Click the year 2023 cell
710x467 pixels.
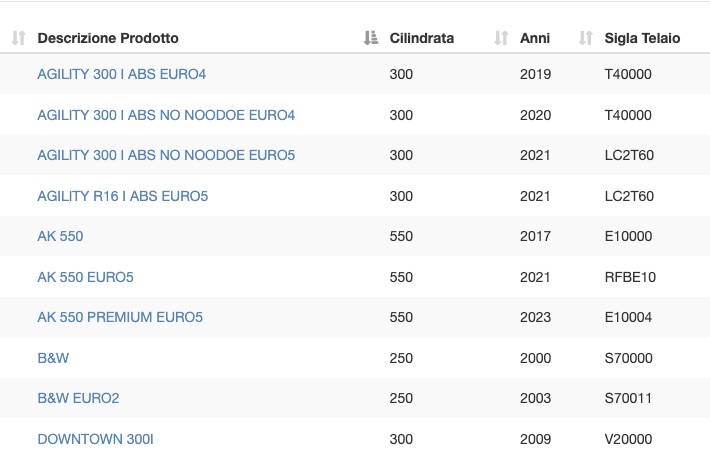[535, 317]
